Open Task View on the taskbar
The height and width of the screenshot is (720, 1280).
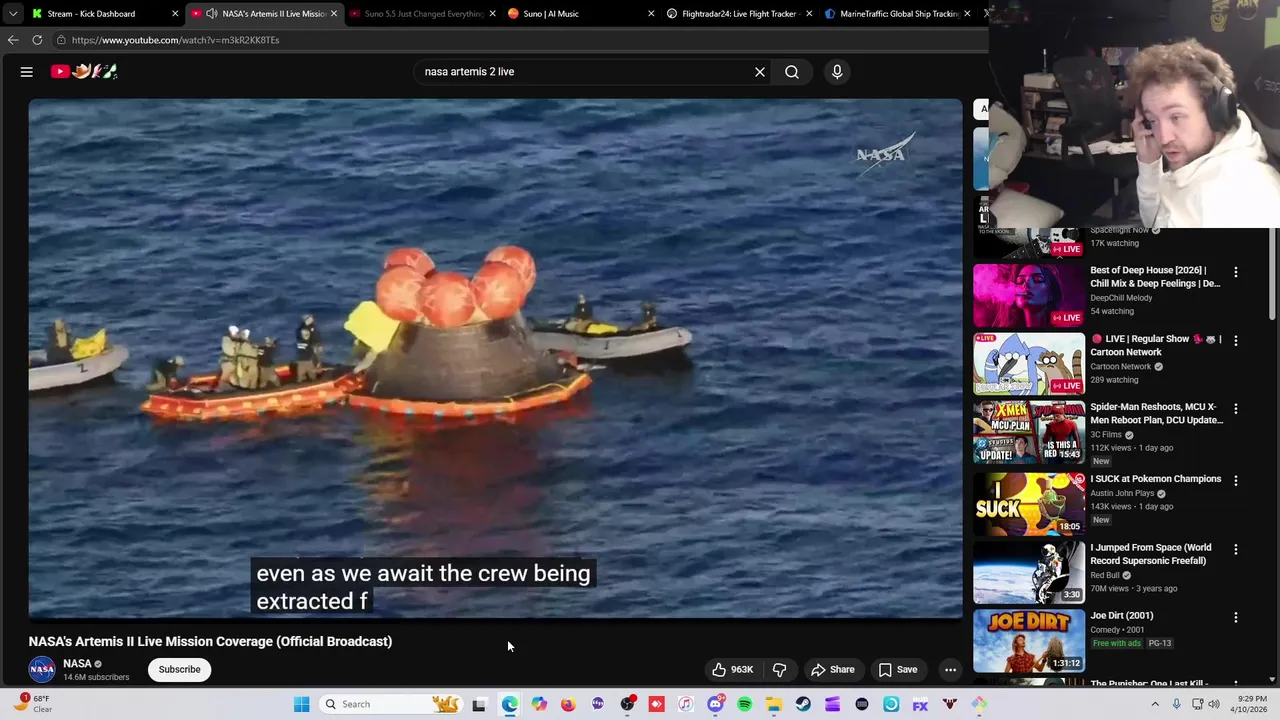coord(479,704)
